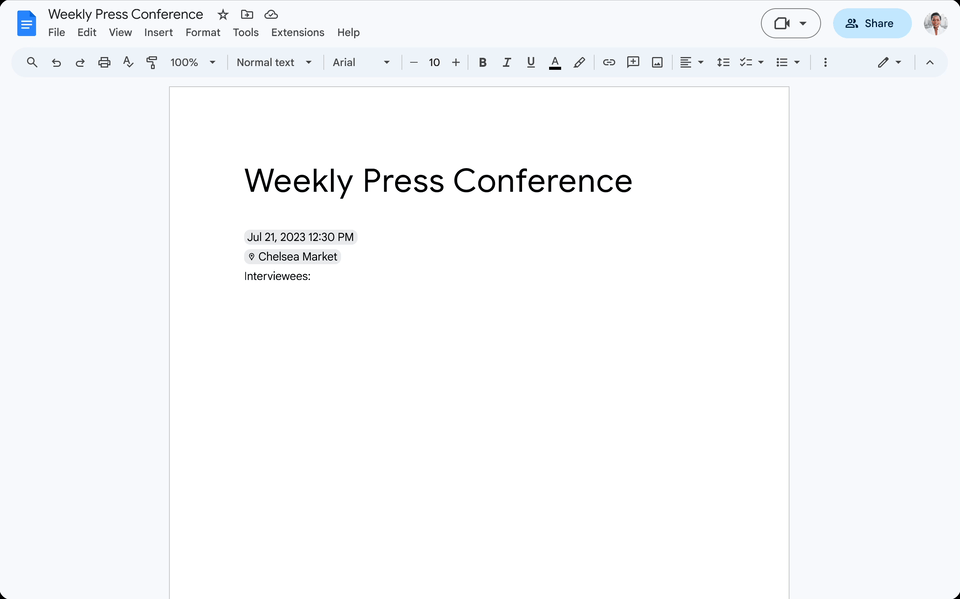Screen dimensions: 960x599
Task: Click the undo arrow icon
Action: 56,62
